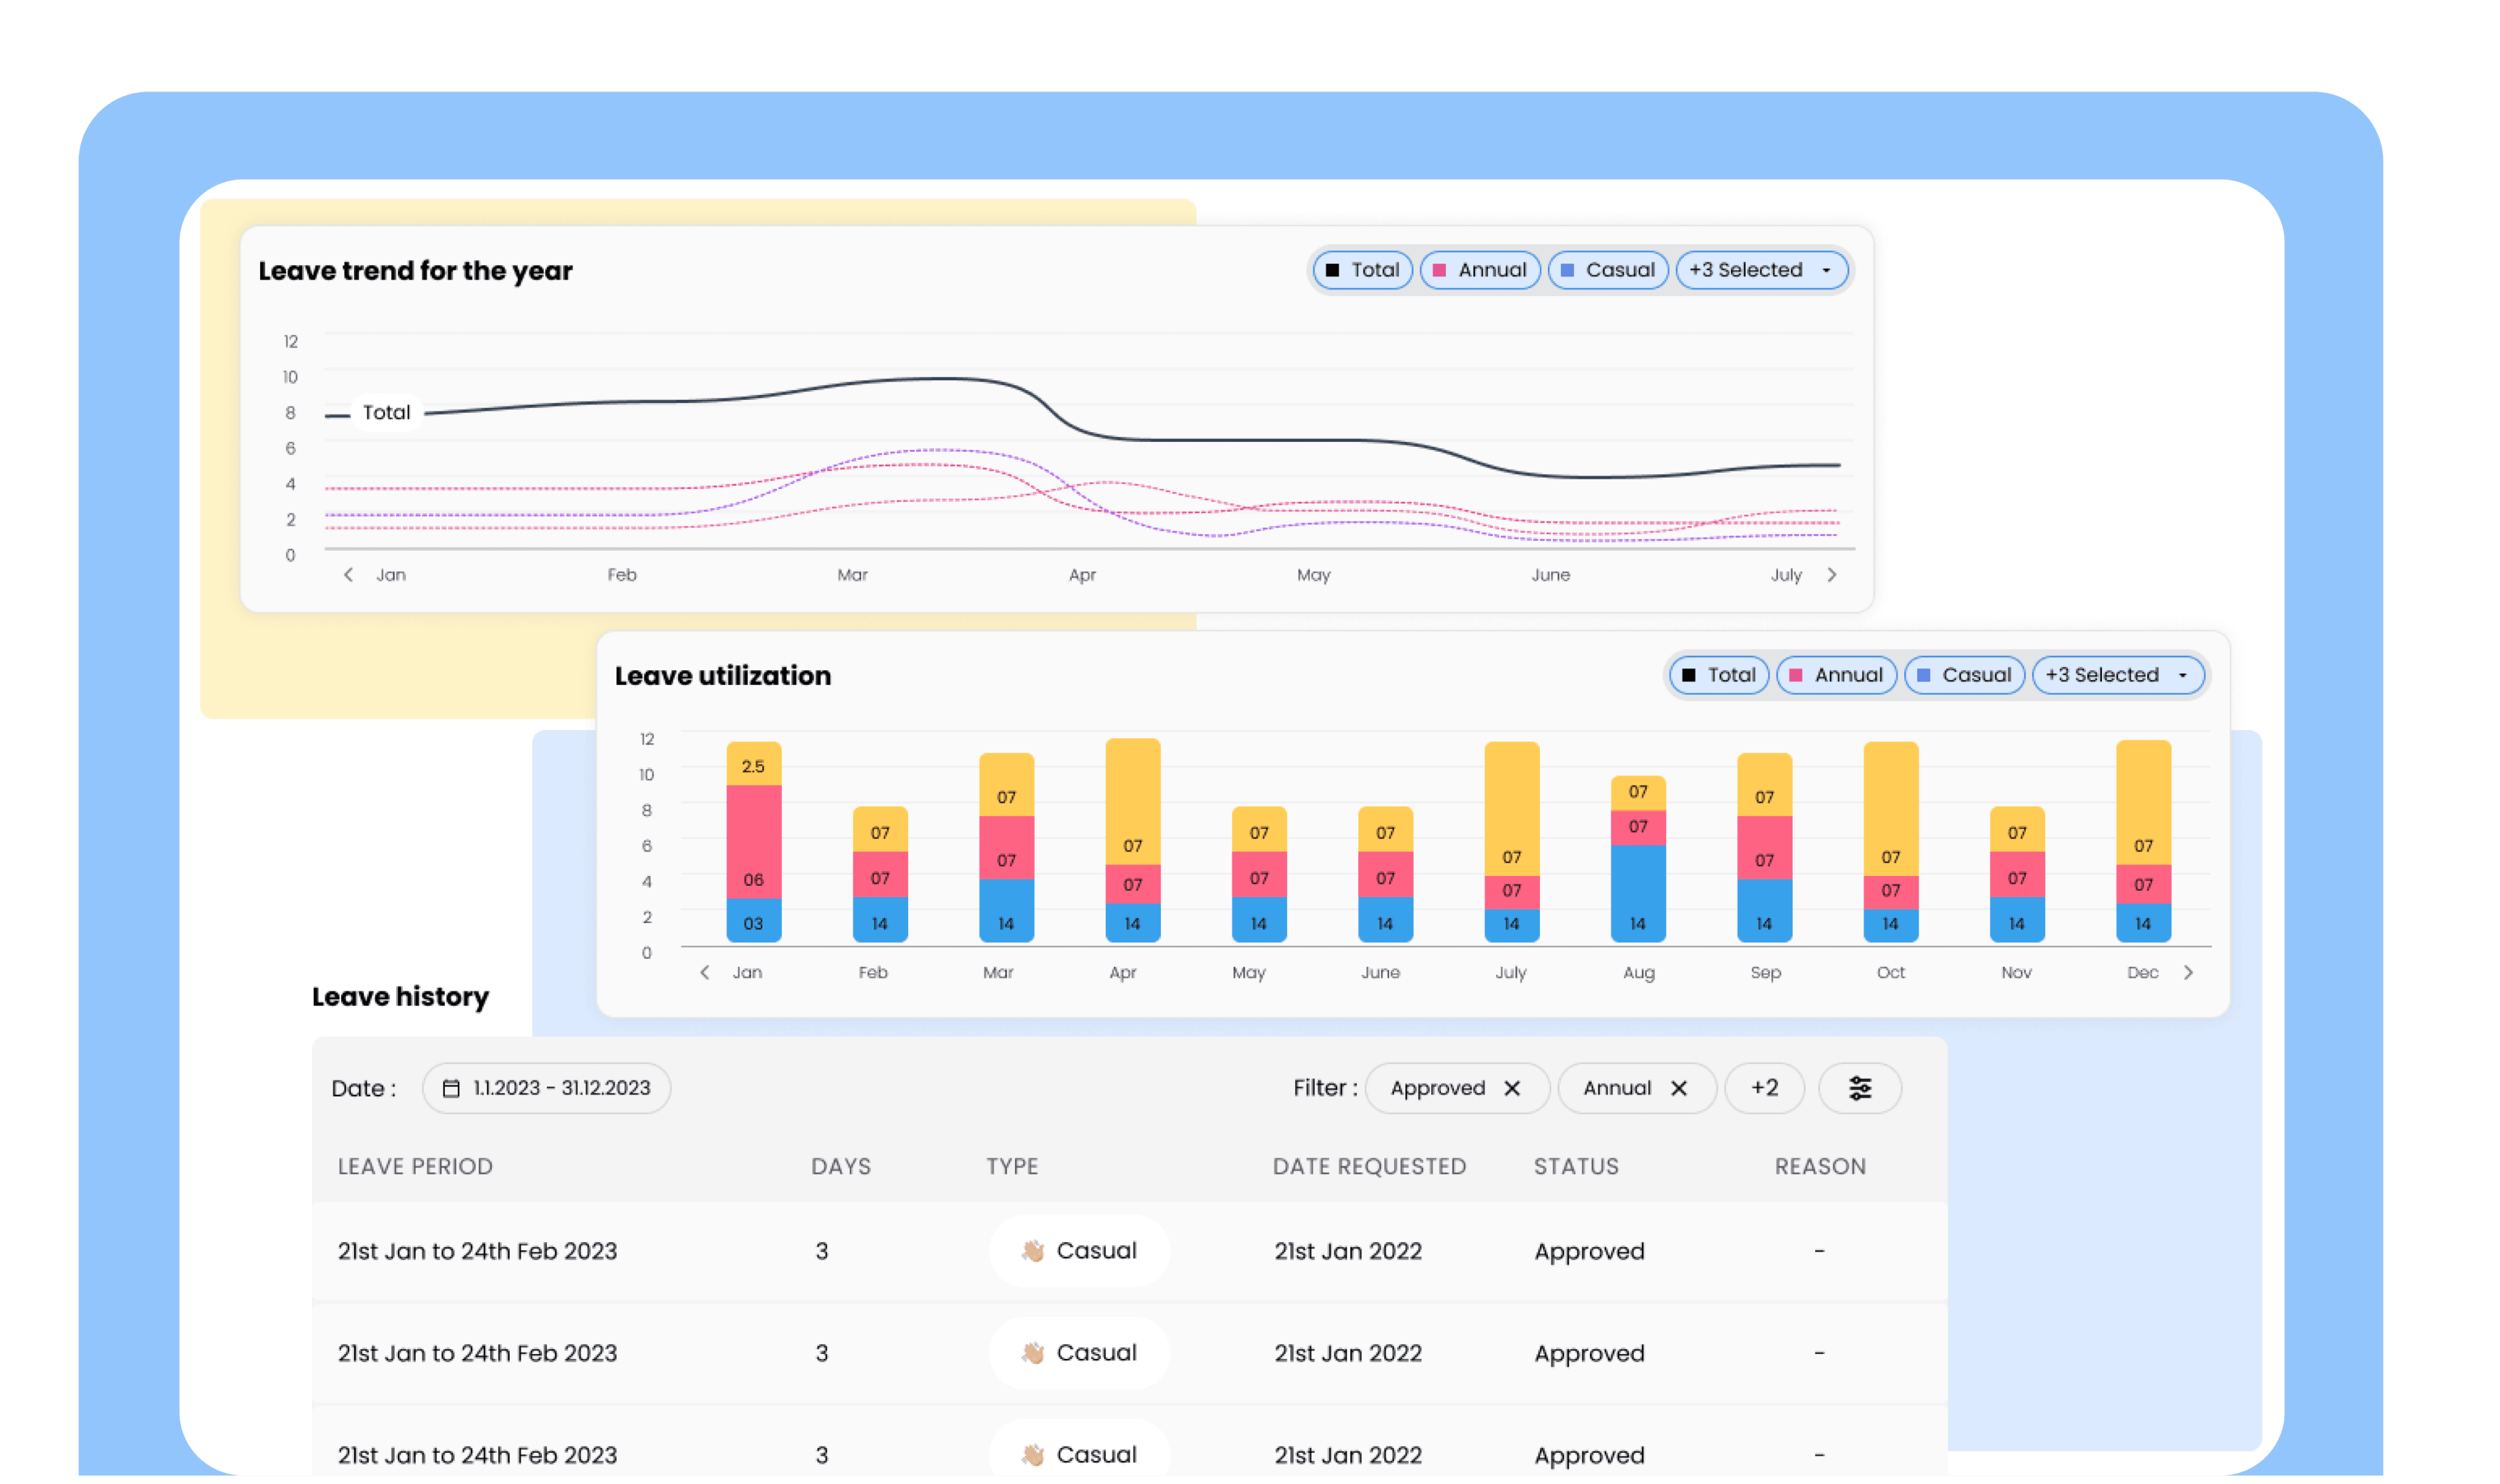Screen dimensions: 2500x1484
Task: Toggle Casual series in Leave utilization chart
Action: pos(1964,675)
